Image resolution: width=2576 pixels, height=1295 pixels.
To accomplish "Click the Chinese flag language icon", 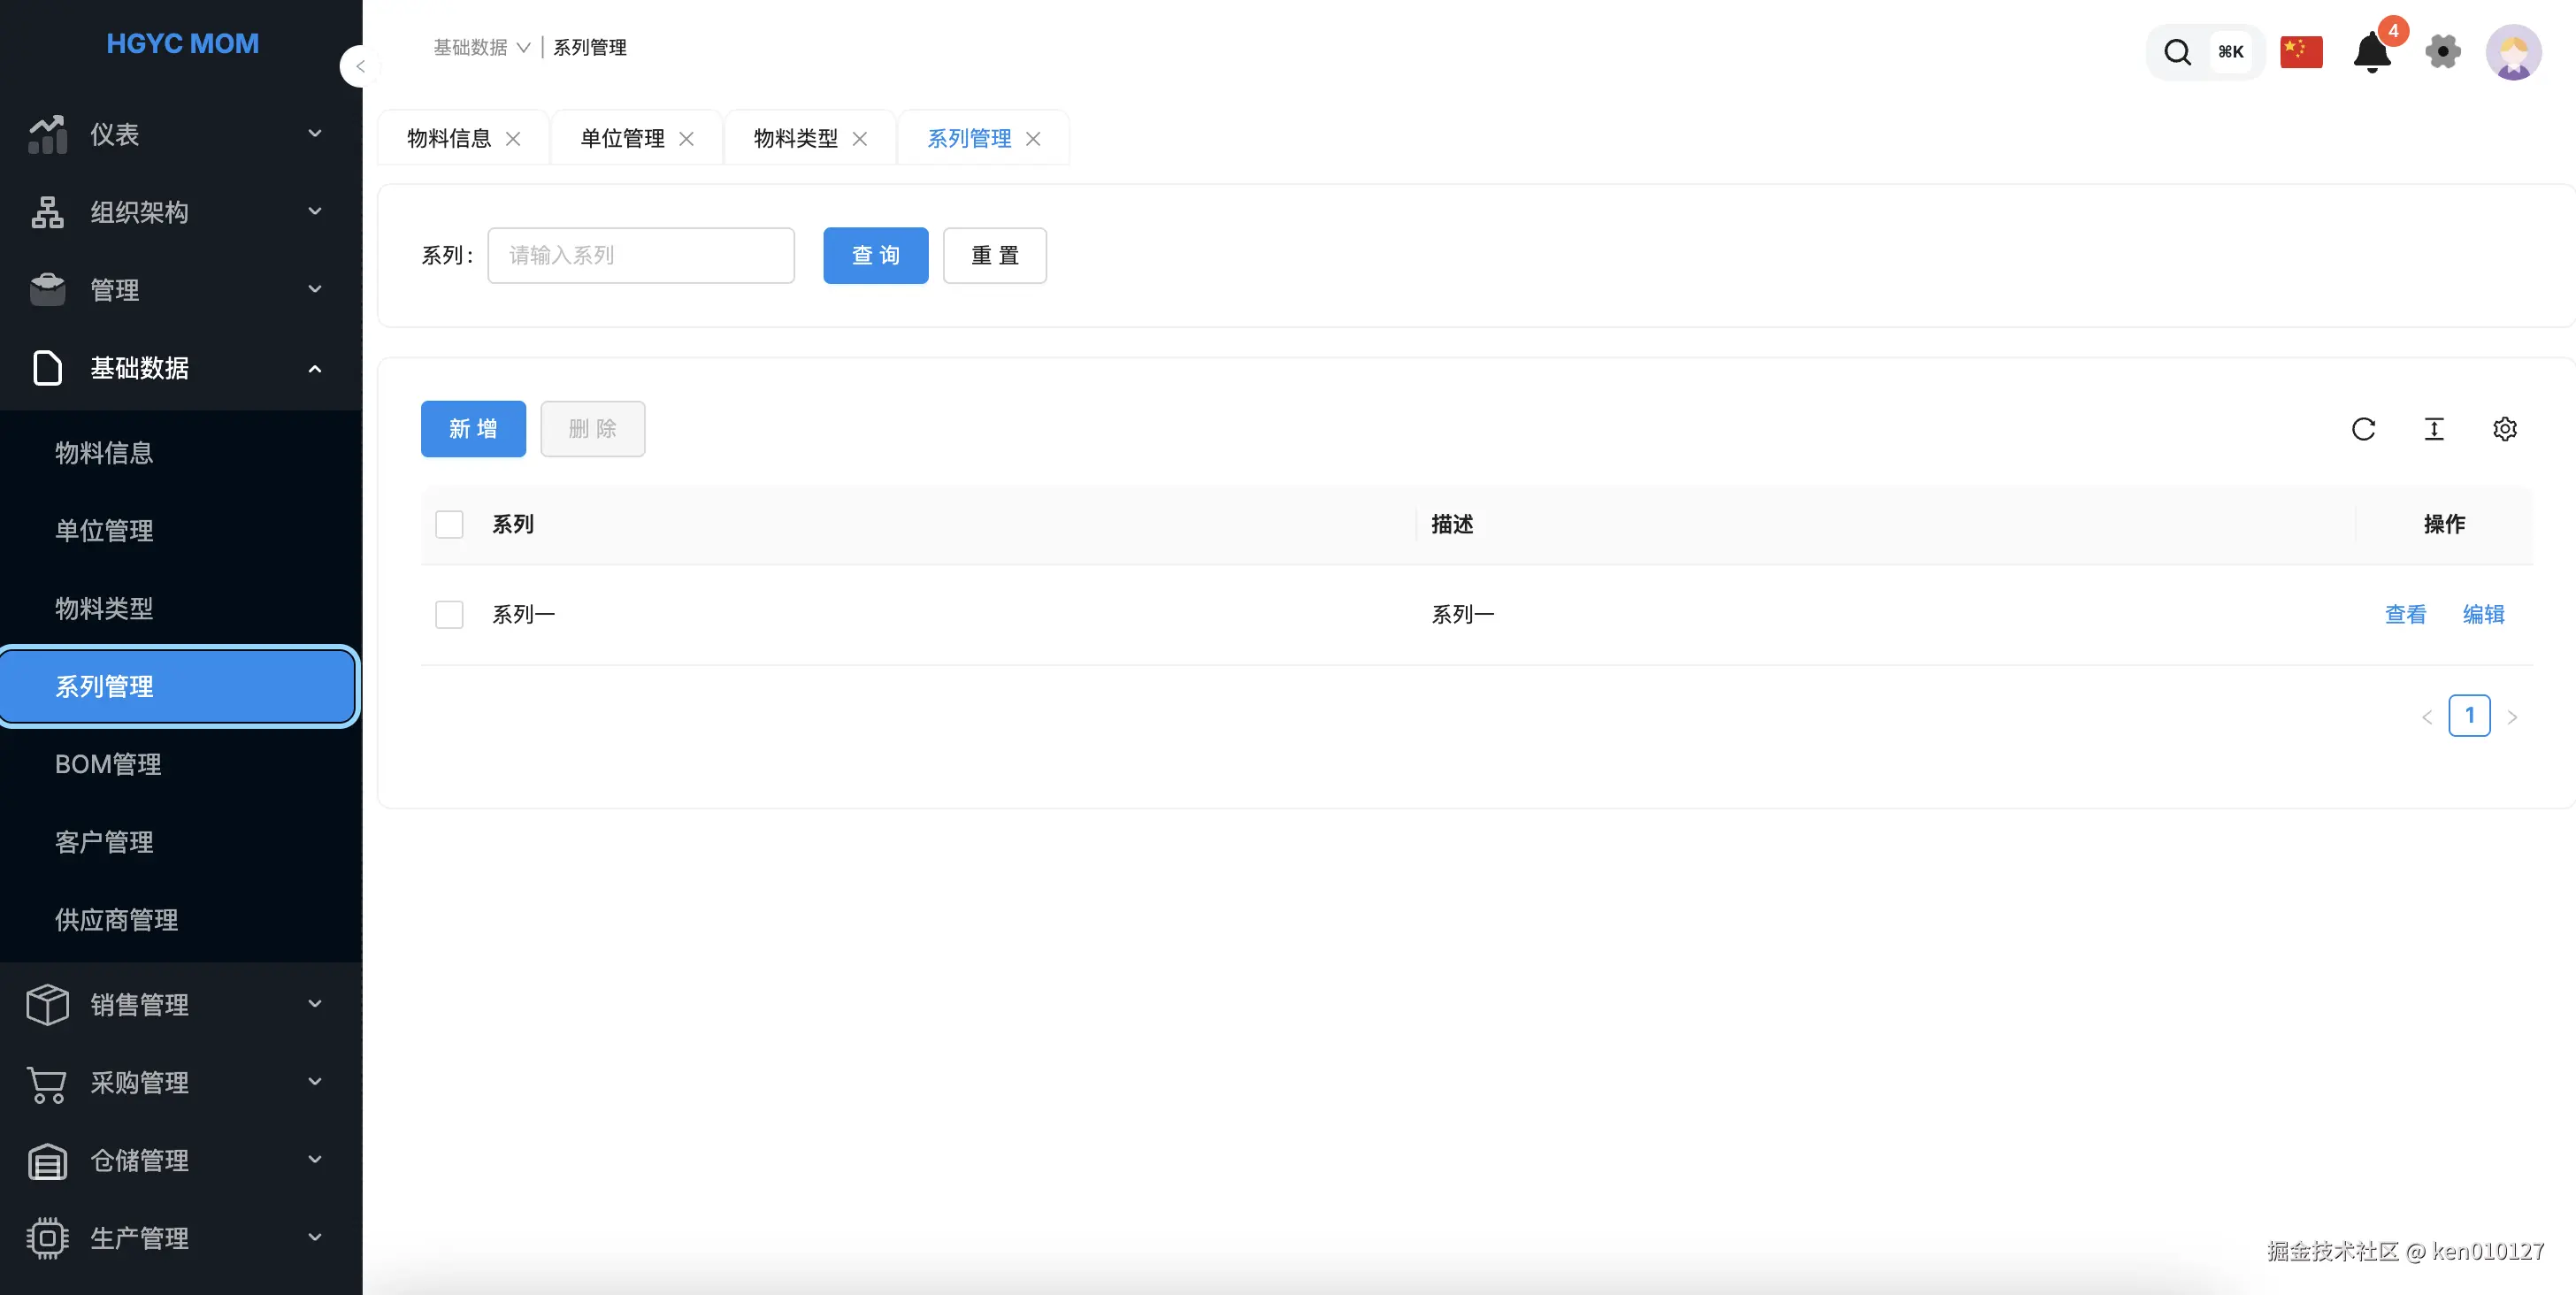I will click(2301, 52).
